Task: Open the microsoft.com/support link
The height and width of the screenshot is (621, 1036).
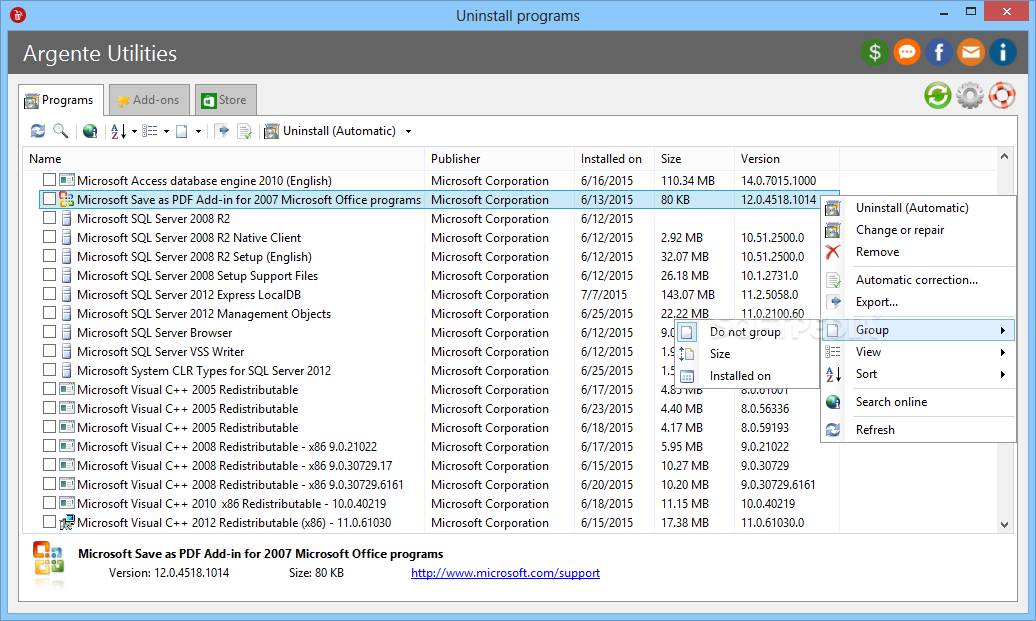Action: pos(505,573)
